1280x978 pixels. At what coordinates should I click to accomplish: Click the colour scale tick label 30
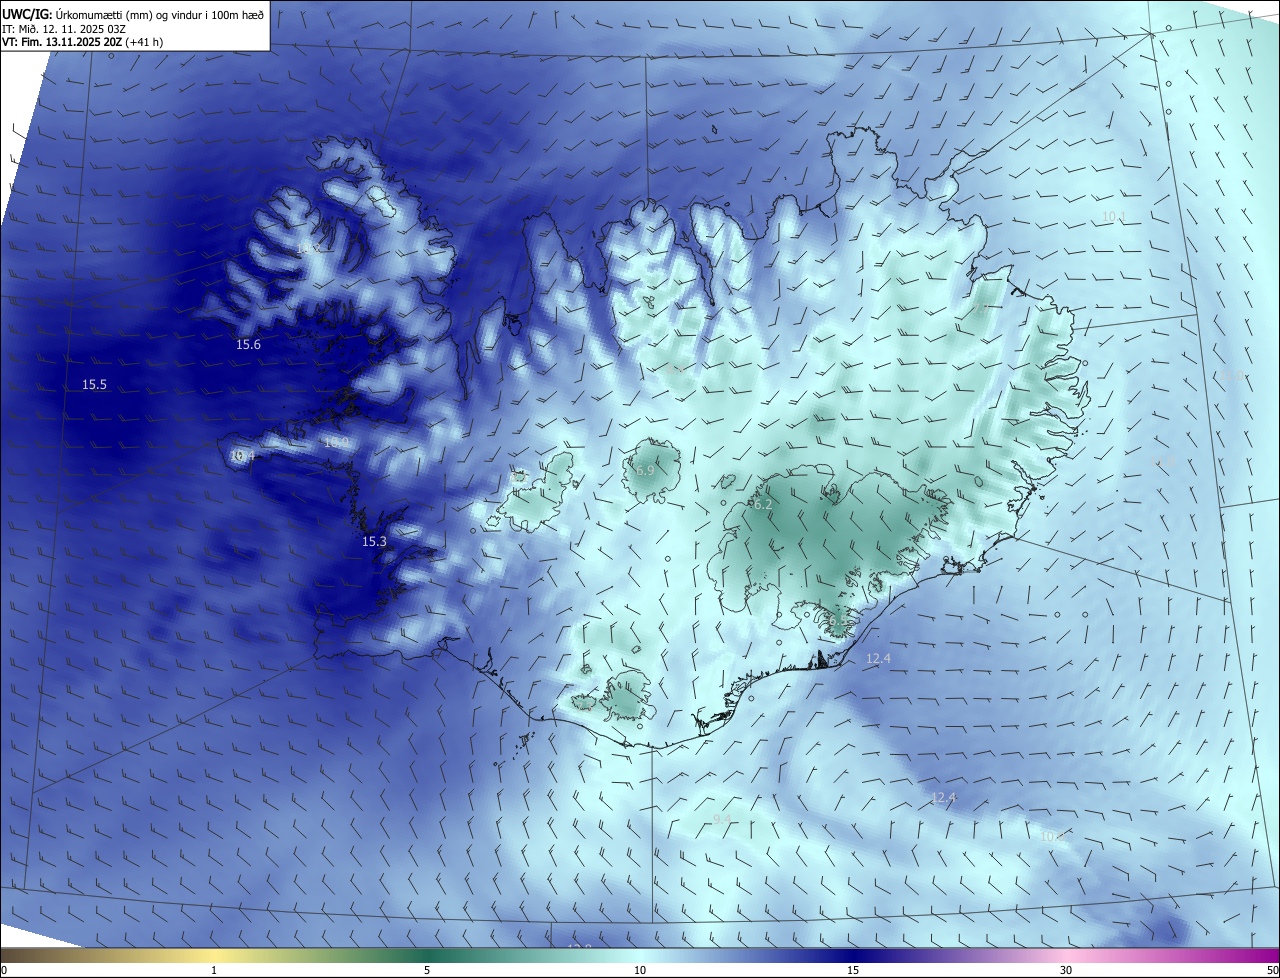pyautogui.click(x=1066, y=970)
